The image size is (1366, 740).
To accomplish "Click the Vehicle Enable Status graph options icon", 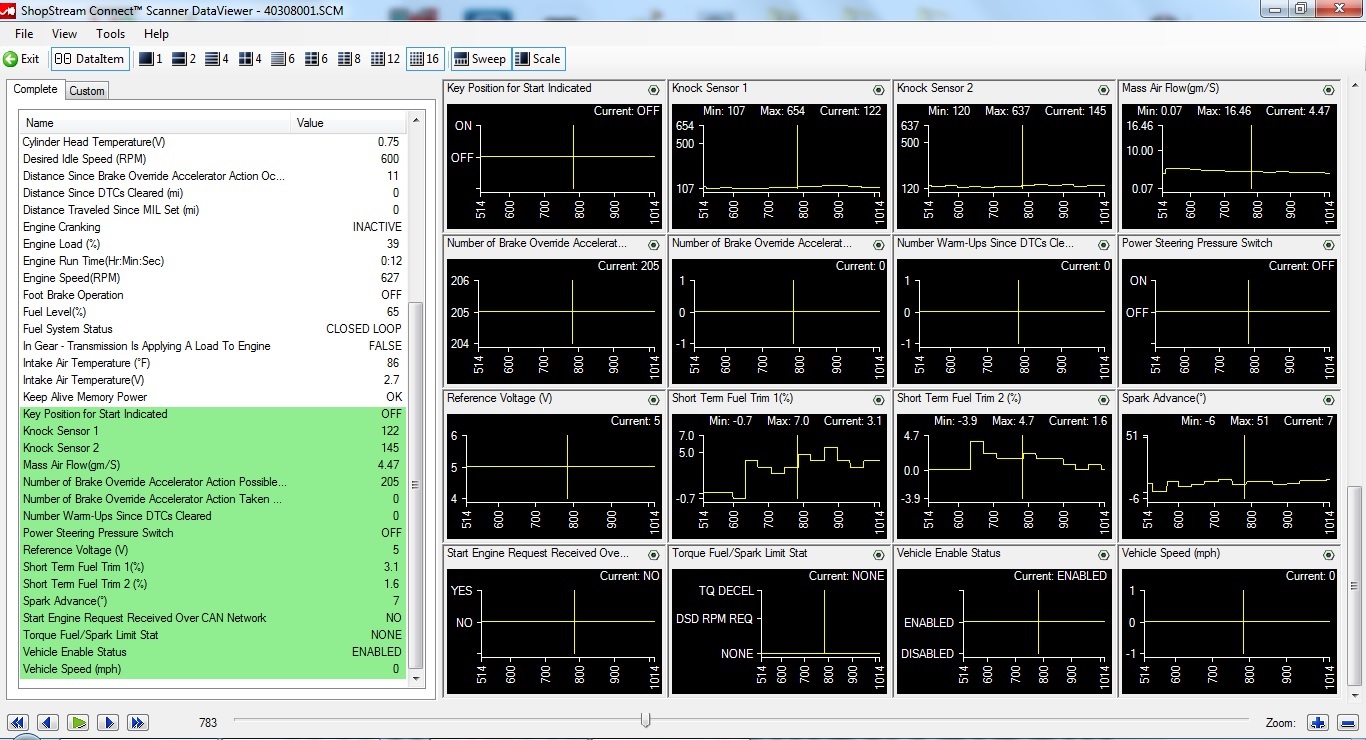I will pyautogui.click(x=1104, y=555).
